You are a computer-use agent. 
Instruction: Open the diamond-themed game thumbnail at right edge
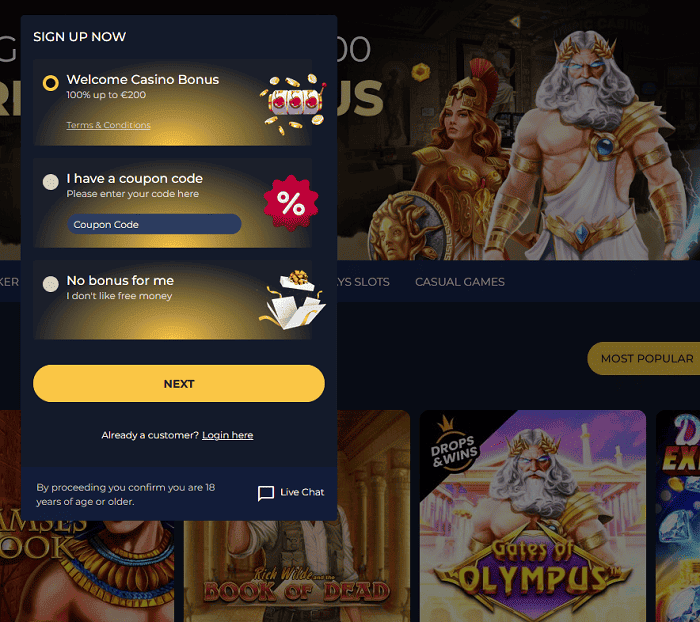coord(678,516)
